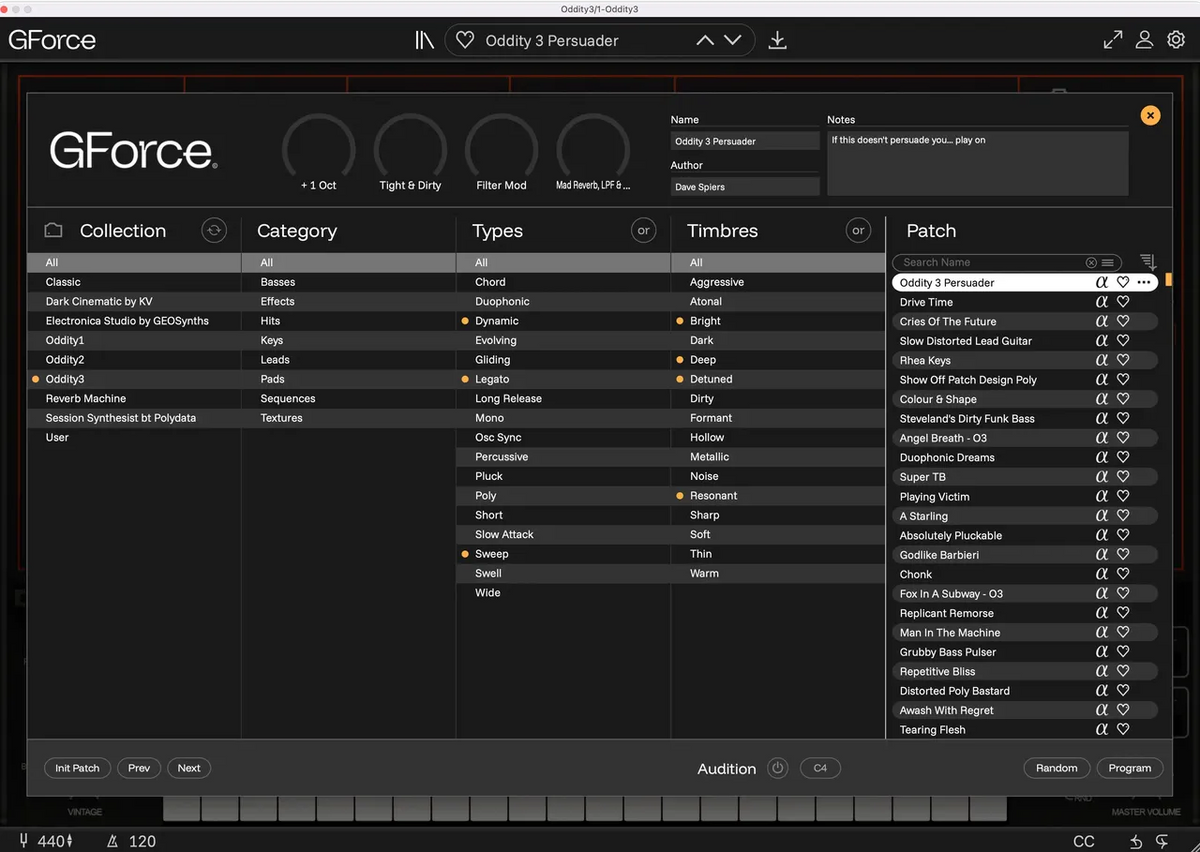Close the patch browser with the orange X

point(1150,115)
